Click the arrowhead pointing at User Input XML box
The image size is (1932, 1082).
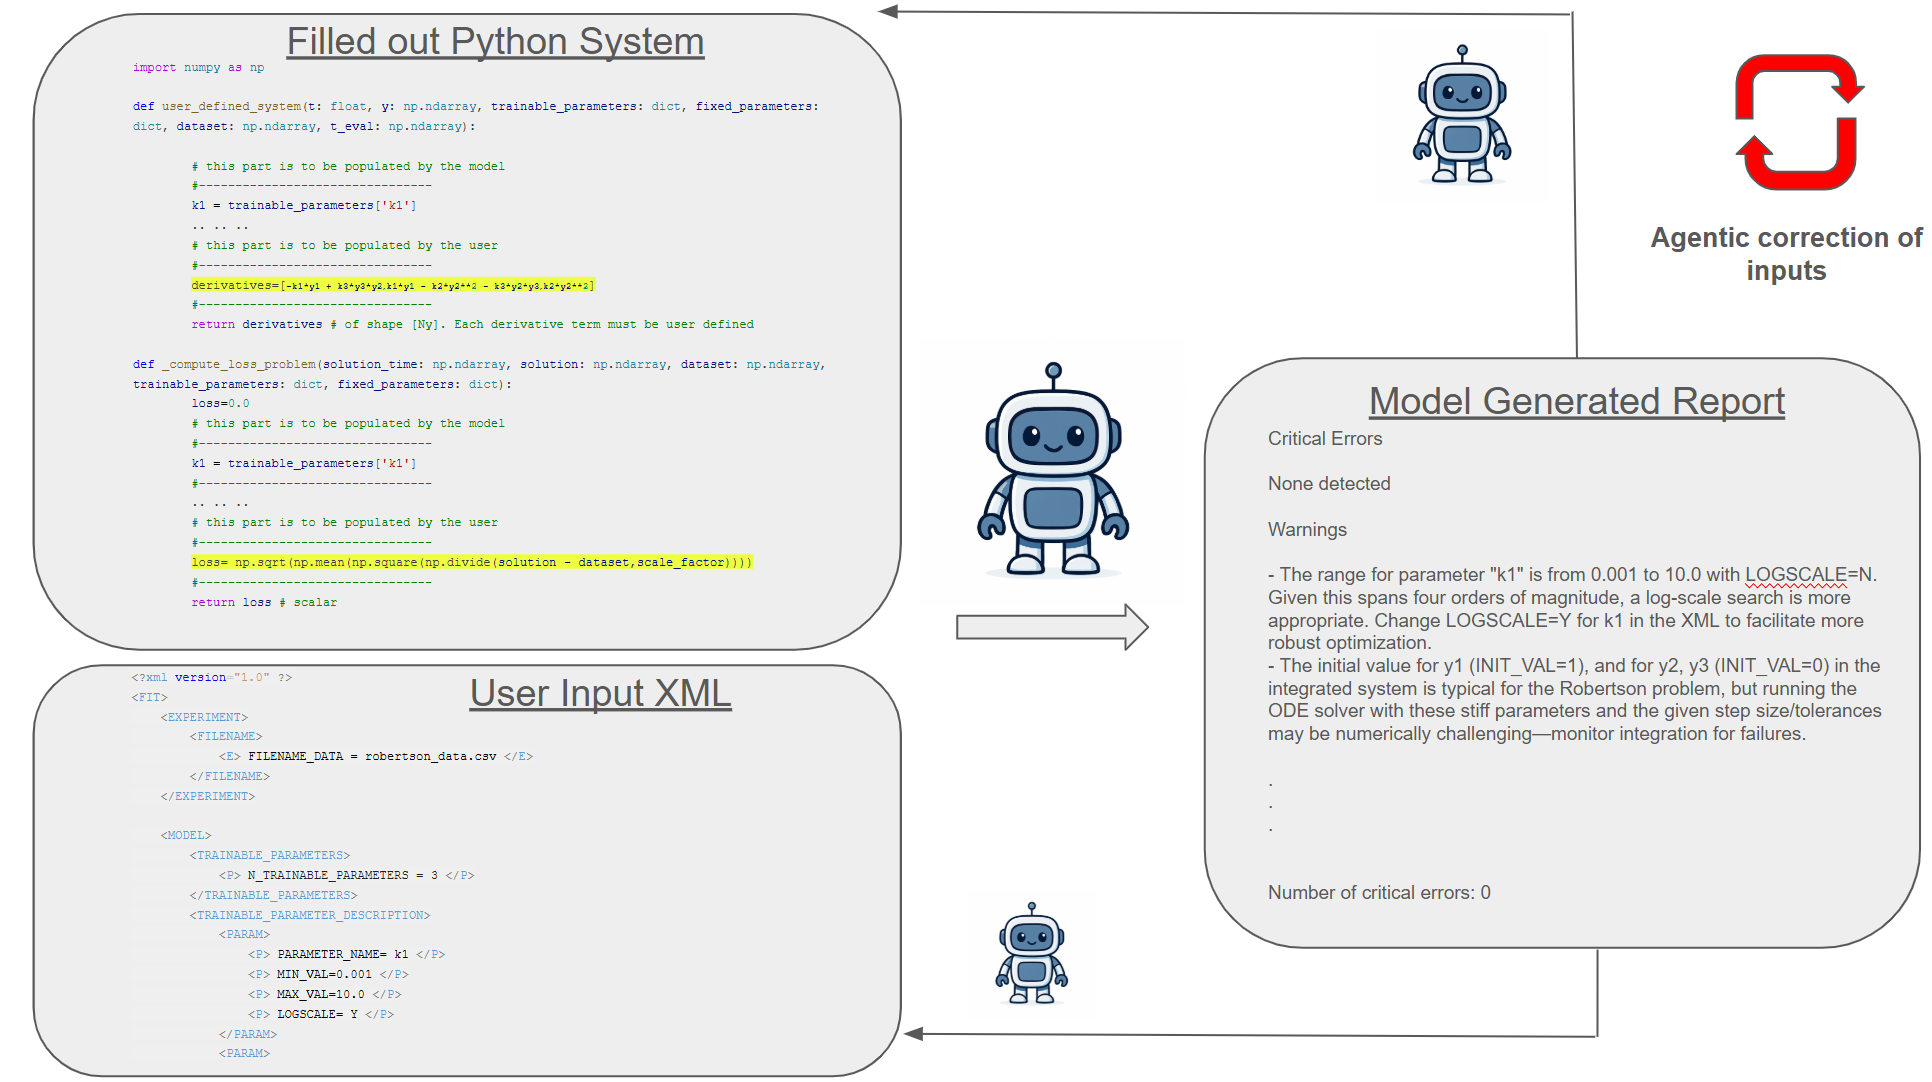click(913, 1034)
